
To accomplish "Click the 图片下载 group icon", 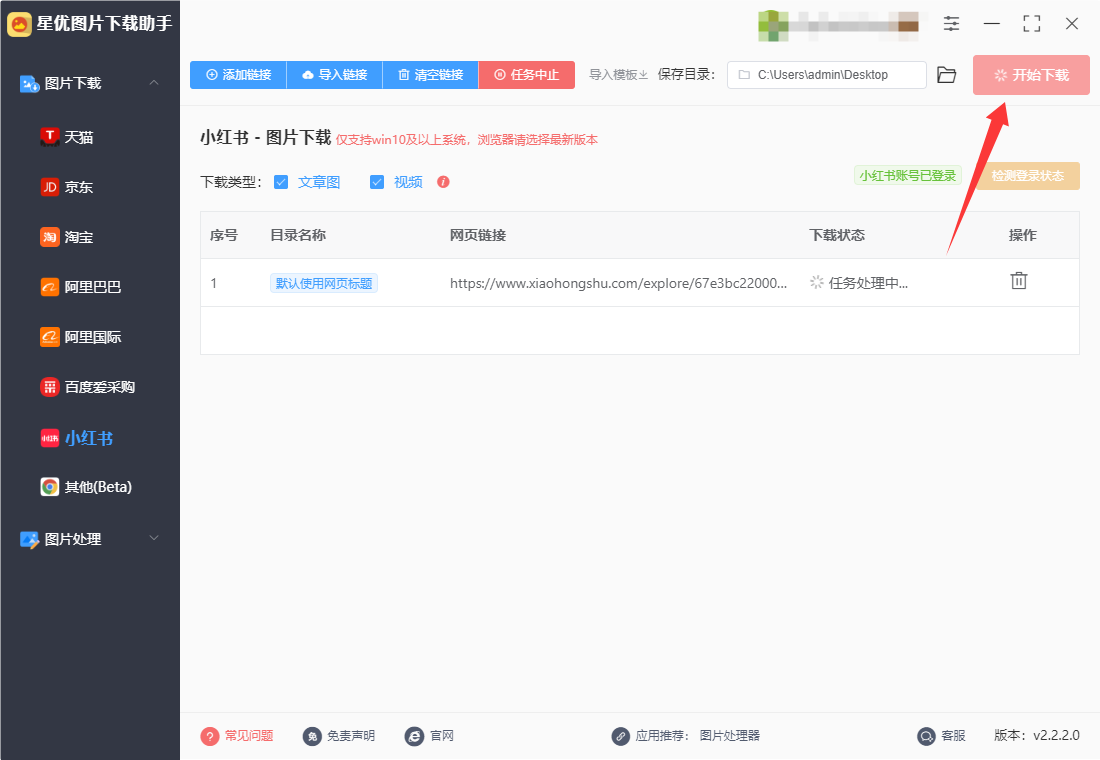I will (x=29, y=84).
